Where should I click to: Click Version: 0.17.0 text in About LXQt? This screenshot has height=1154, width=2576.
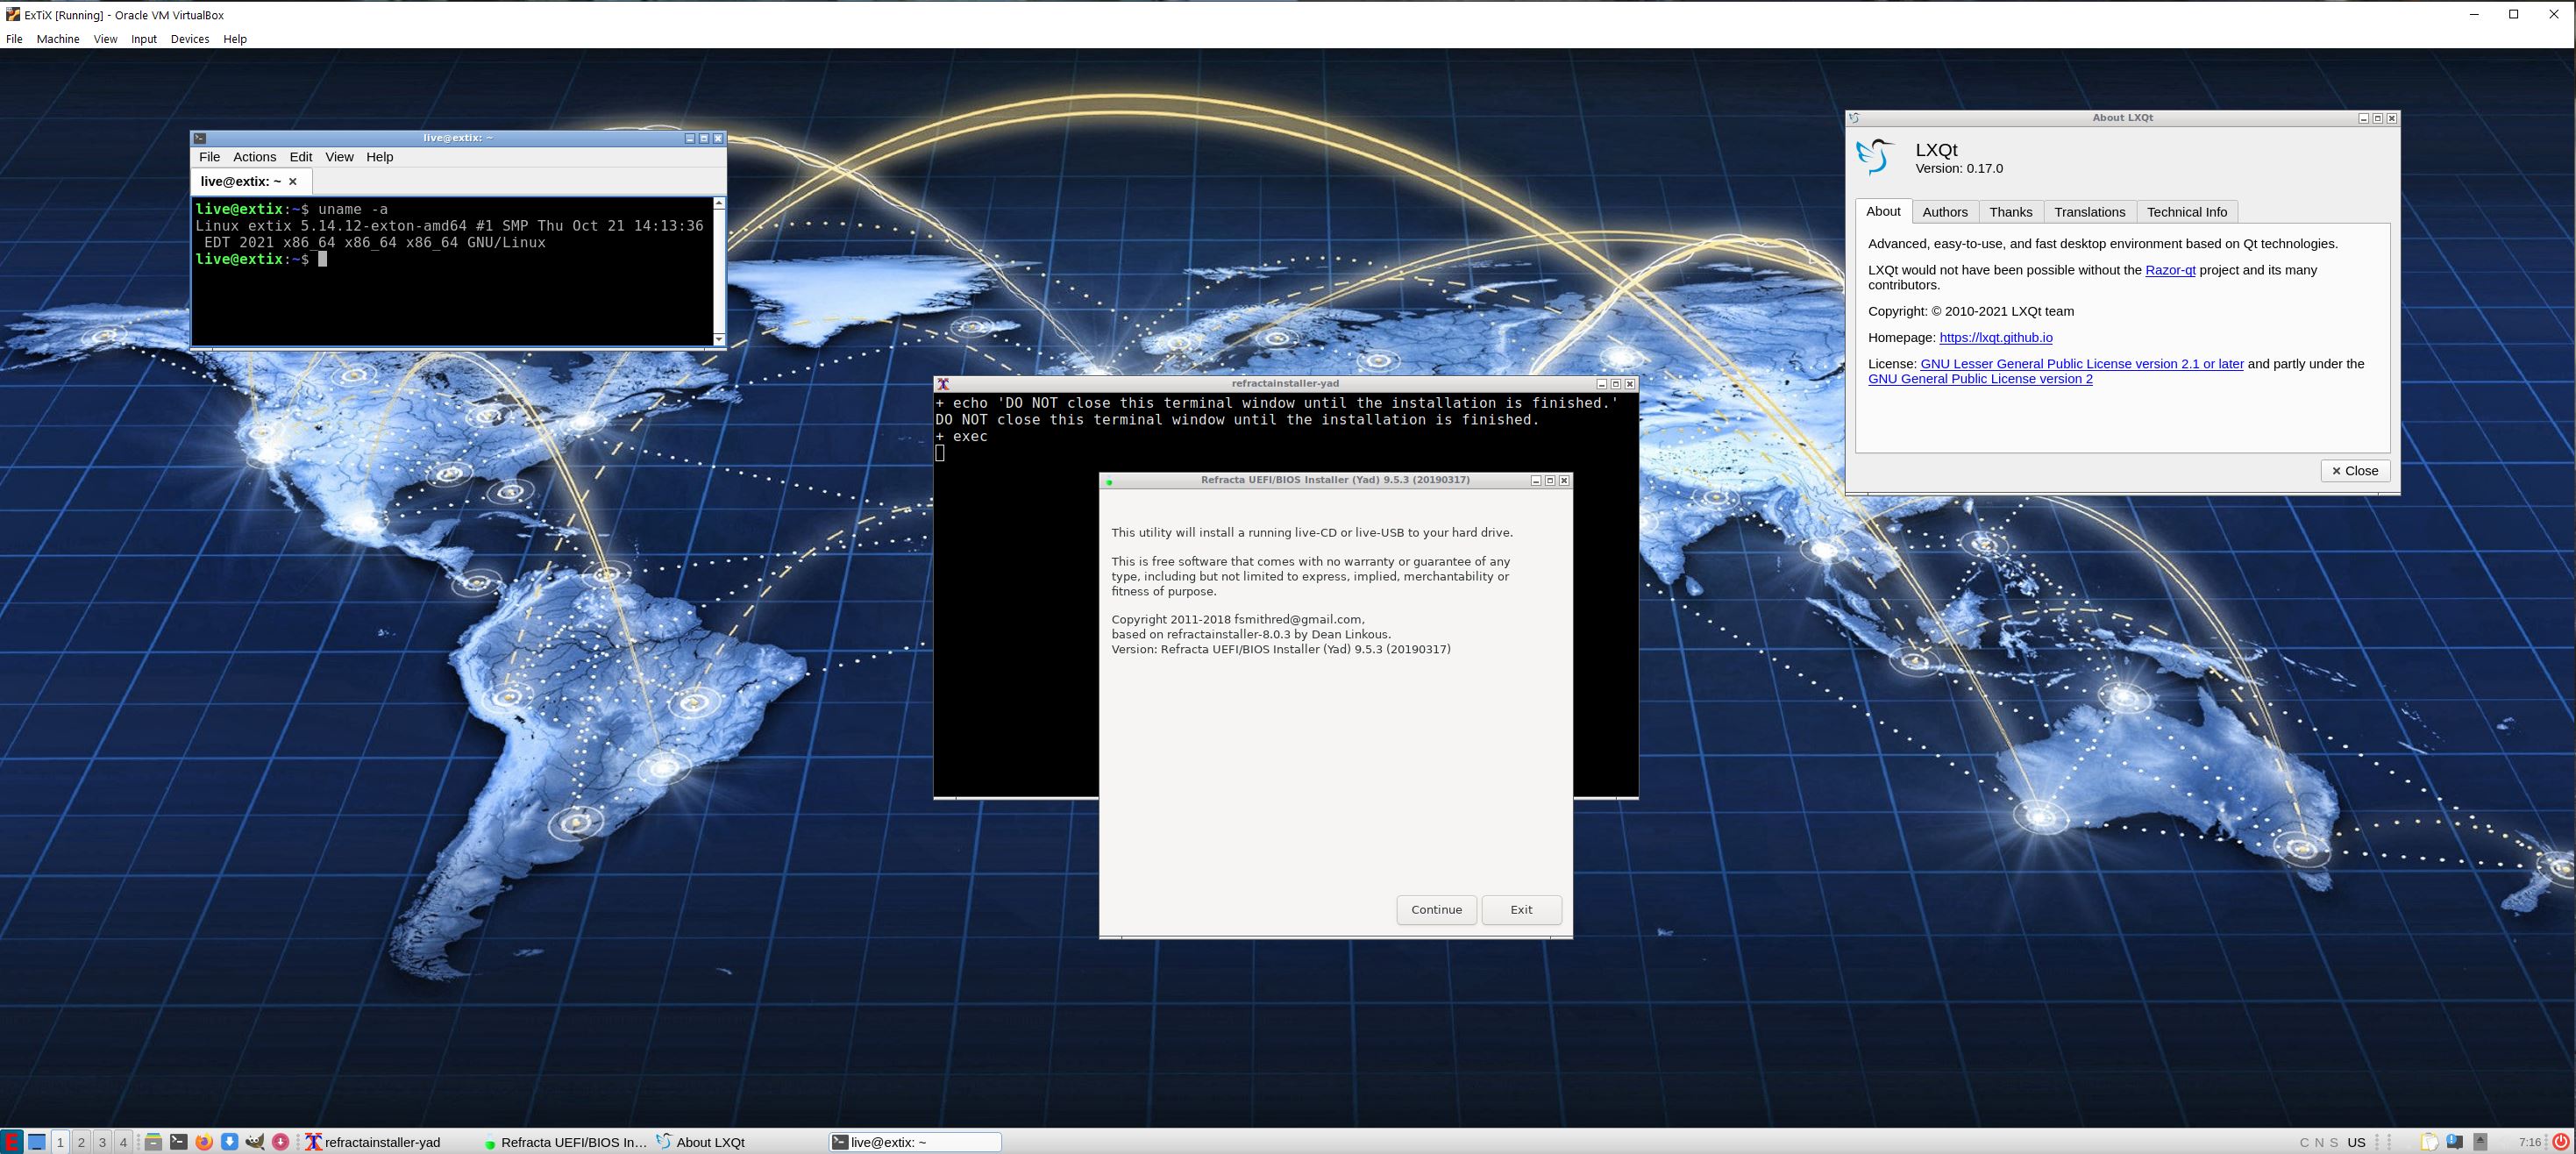(1959, 169)
